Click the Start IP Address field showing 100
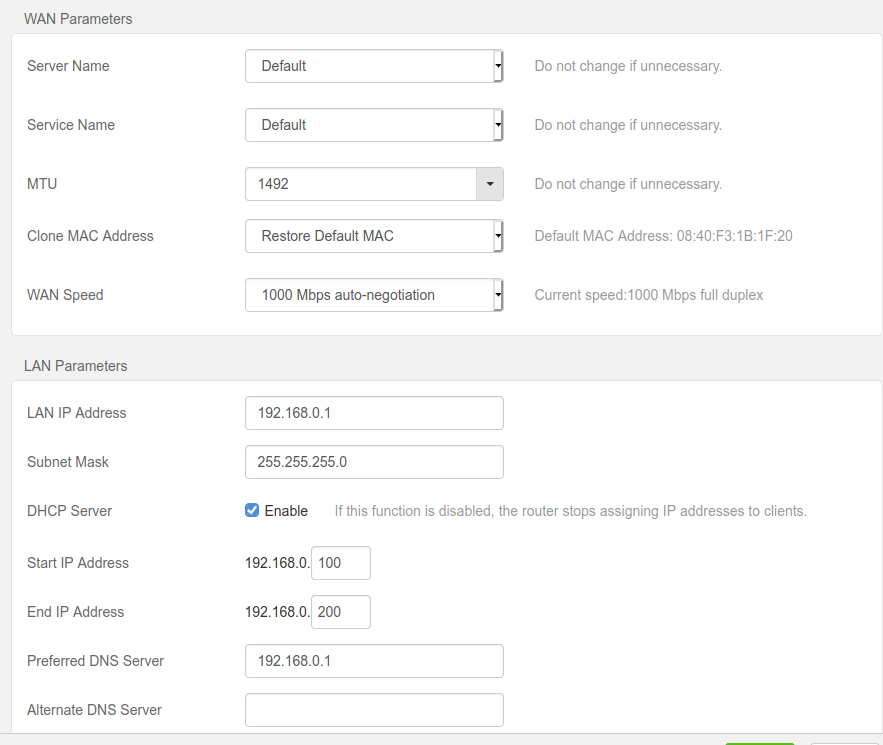This screenshot has height=745, width=883. 341,563
